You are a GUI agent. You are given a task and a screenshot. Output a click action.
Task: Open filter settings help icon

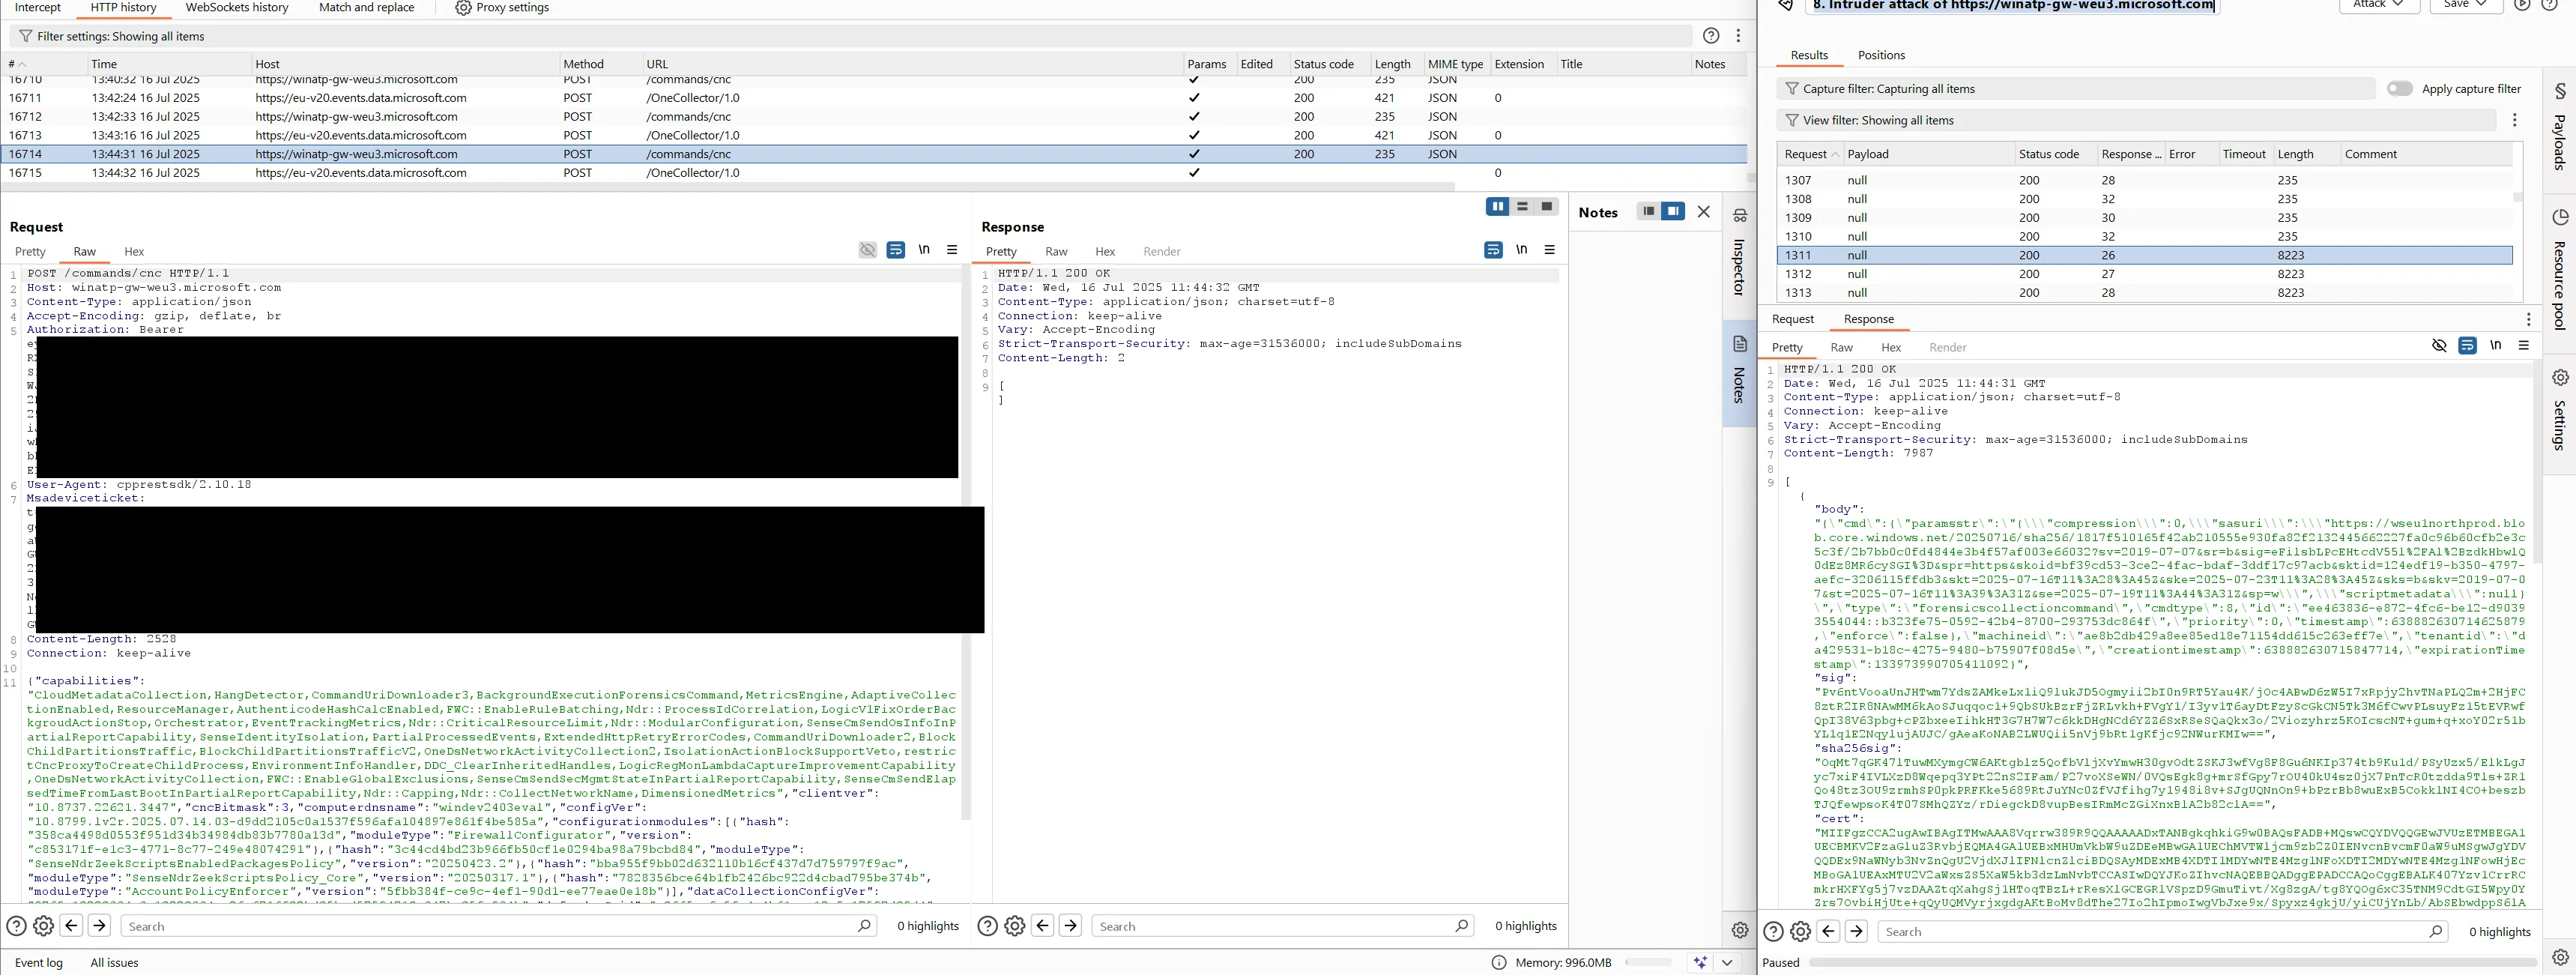pos(1711,36)
